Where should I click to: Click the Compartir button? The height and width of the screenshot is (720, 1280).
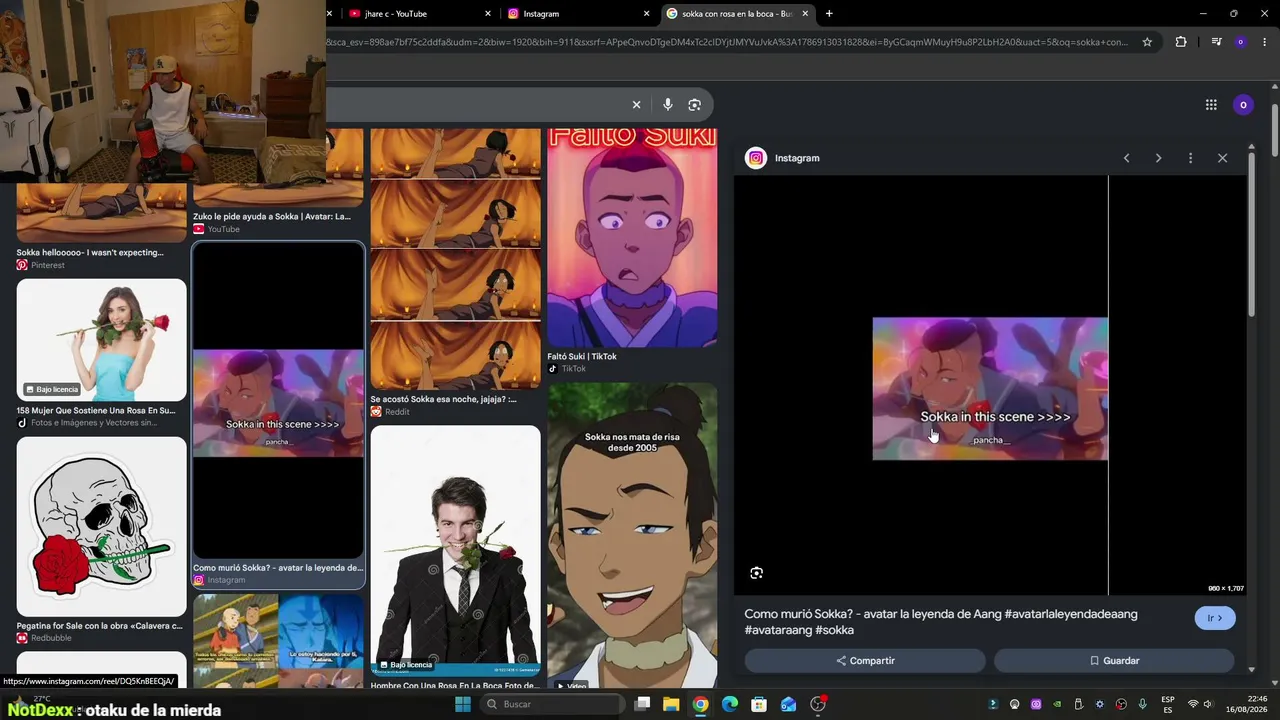coord(865,661)
